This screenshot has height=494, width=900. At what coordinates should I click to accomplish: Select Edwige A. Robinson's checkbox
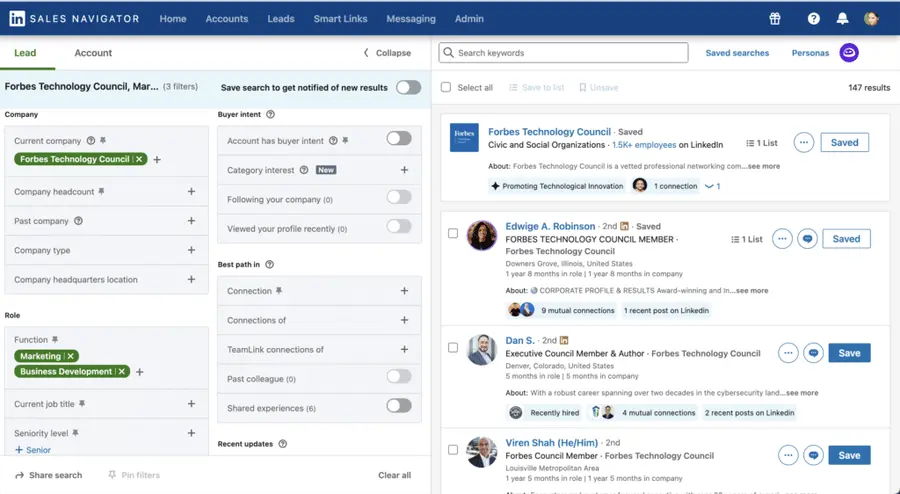point(453,234)
